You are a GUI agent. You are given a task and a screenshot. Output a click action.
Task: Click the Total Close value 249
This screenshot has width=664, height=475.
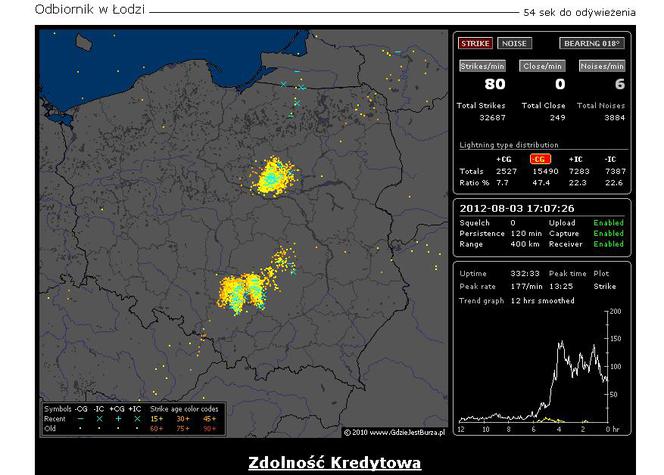pos(557,118)
